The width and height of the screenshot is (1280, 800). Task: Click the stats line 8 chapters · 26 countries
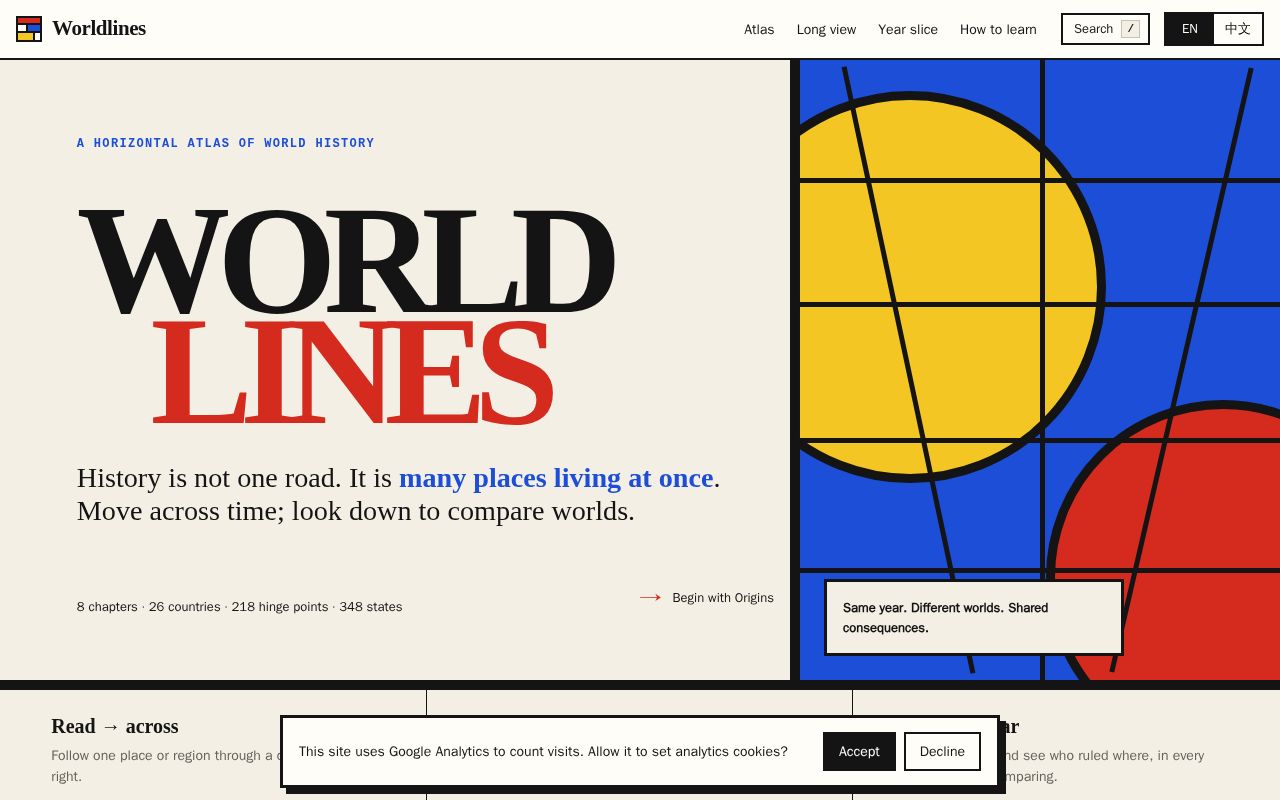click(x=240, y=607)
